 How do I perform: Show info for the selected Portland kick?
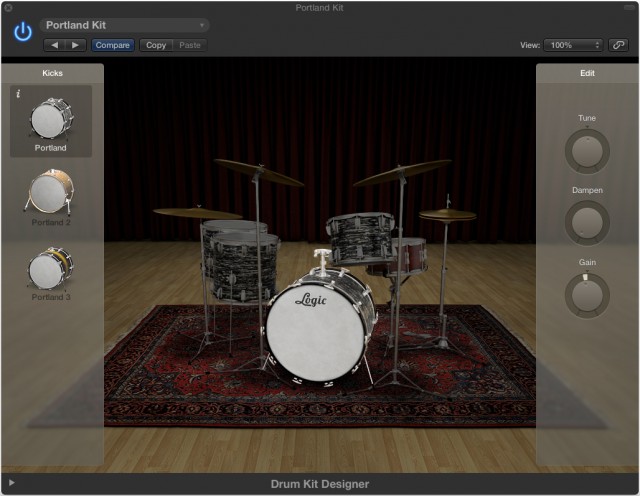coord(19,93)
